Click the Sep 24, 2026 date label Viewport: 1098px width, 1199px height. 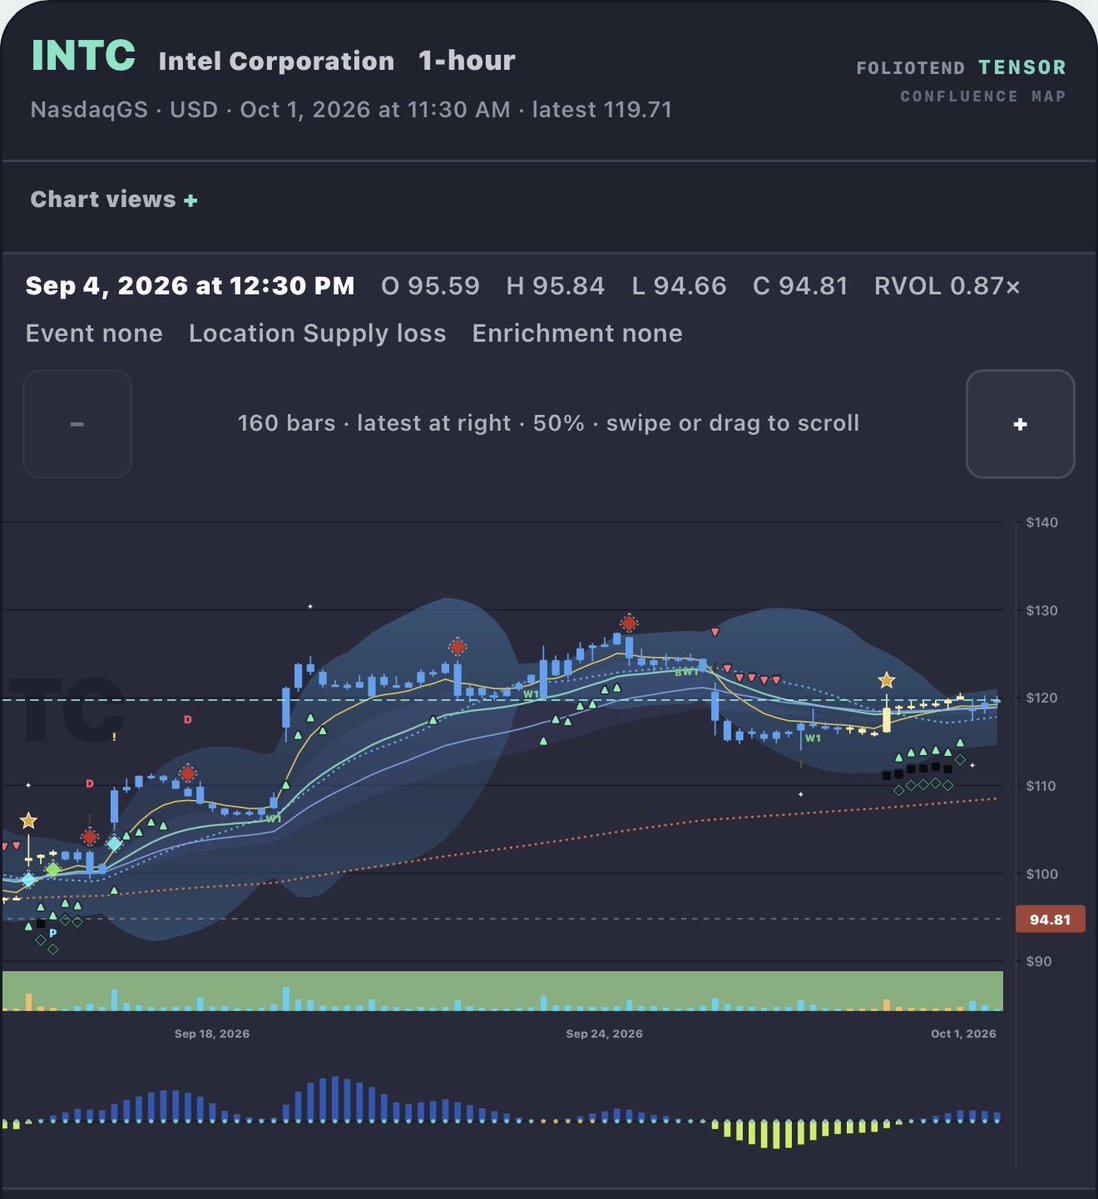pyautogui.click(x=604, y=1033)
